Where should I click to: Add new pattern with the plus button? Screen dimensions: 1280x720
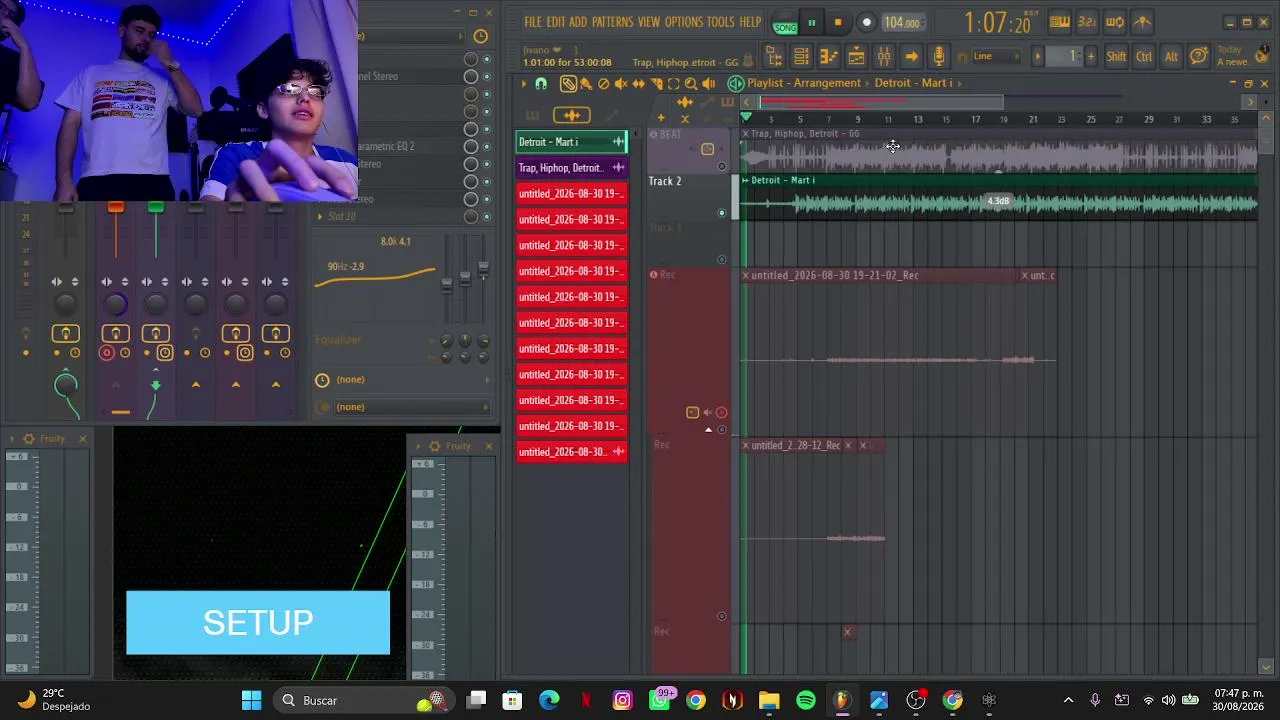(x=1091, y=56)
